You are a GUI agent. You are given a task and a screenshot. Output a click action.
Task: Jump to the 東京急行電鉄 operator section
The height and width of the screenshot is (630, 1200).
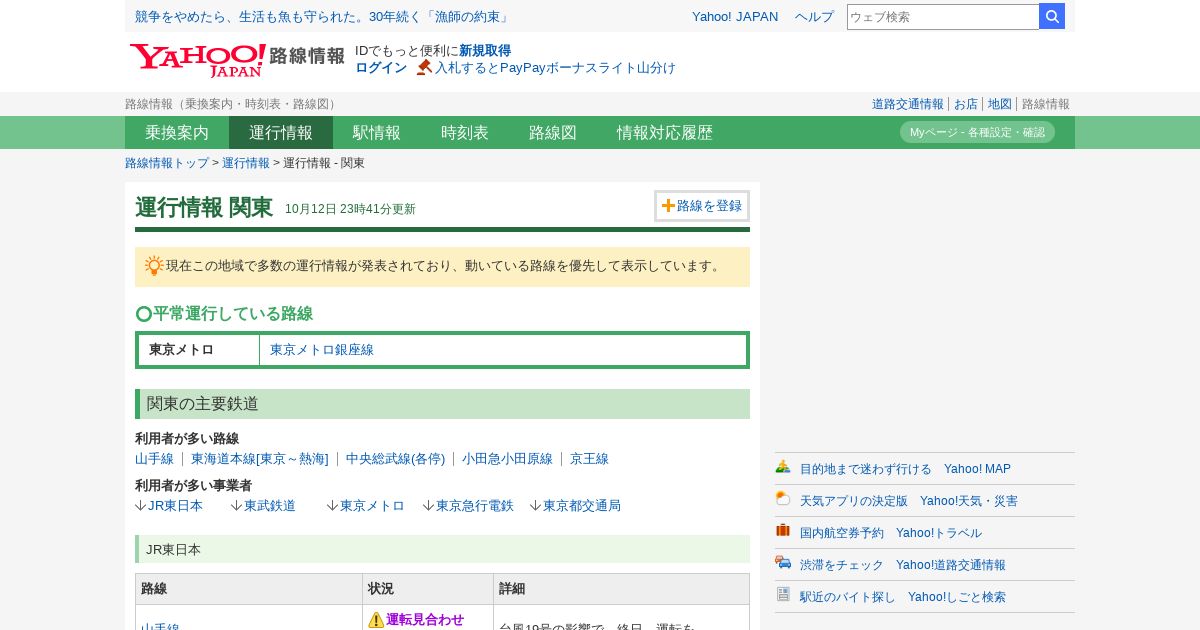[475, 506]
